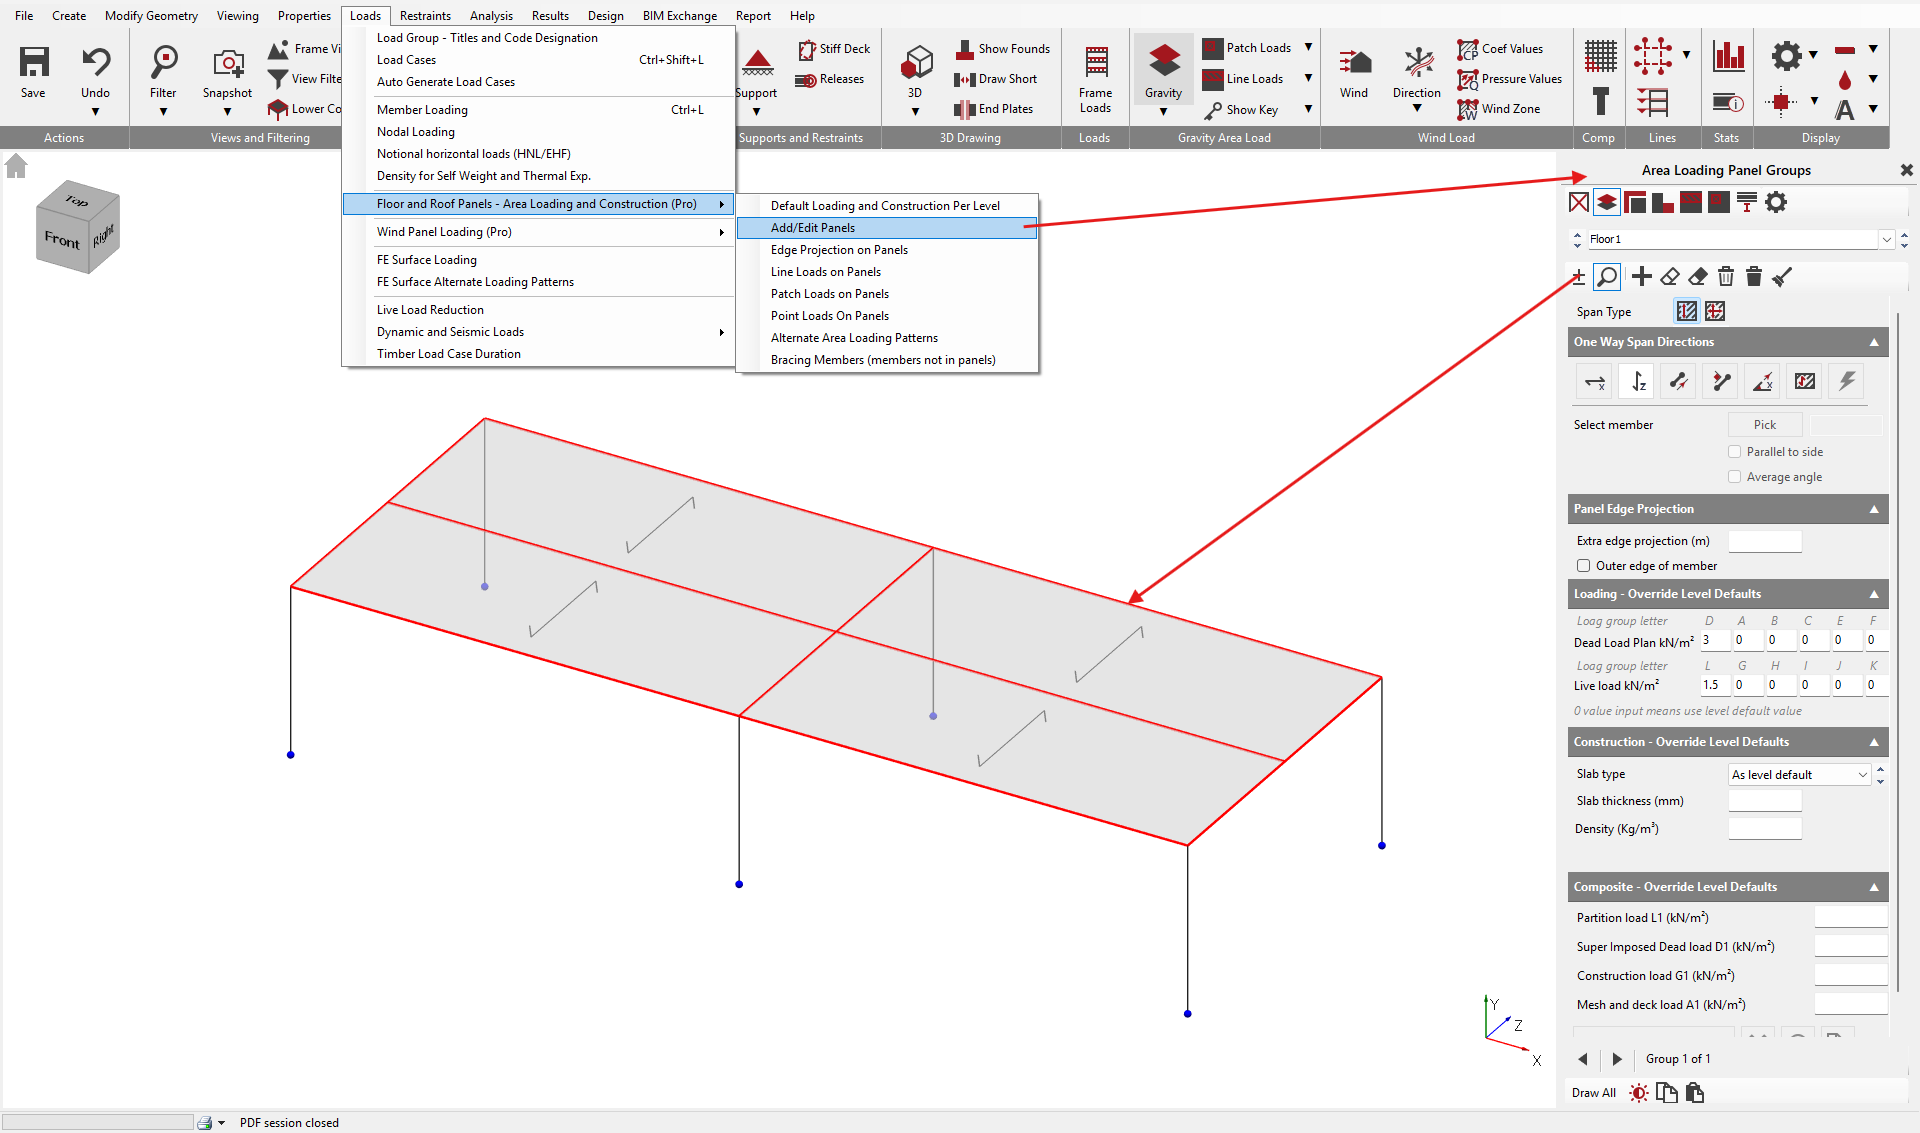Click the Show Founds button

pyautogui.click(x=1003, y=48)
